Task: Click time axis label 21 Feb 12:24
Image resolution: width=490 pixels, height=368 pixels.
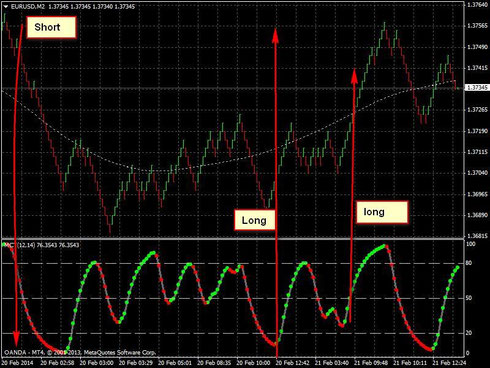Action: pyautogui.click(x=449, y=363)
